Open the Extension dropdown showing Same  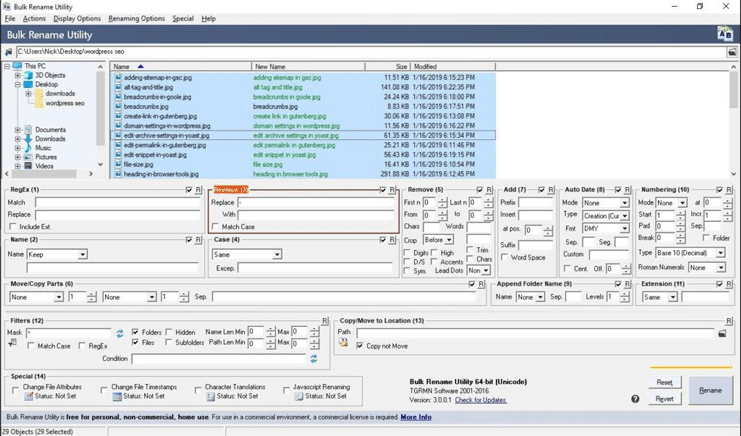[x=660, y=298]
